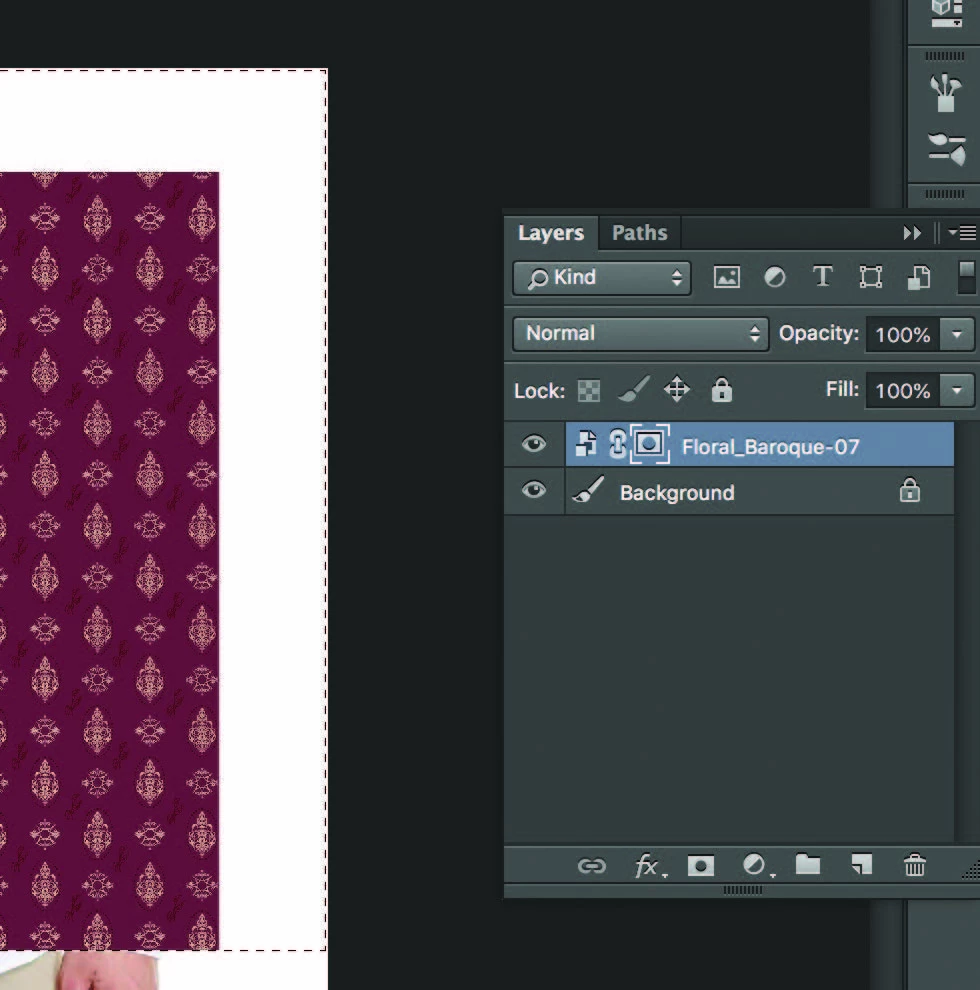This screenshot has width=980, height=990.
Task: Switch to the Paths tab
Action: (x=639, y=233)
